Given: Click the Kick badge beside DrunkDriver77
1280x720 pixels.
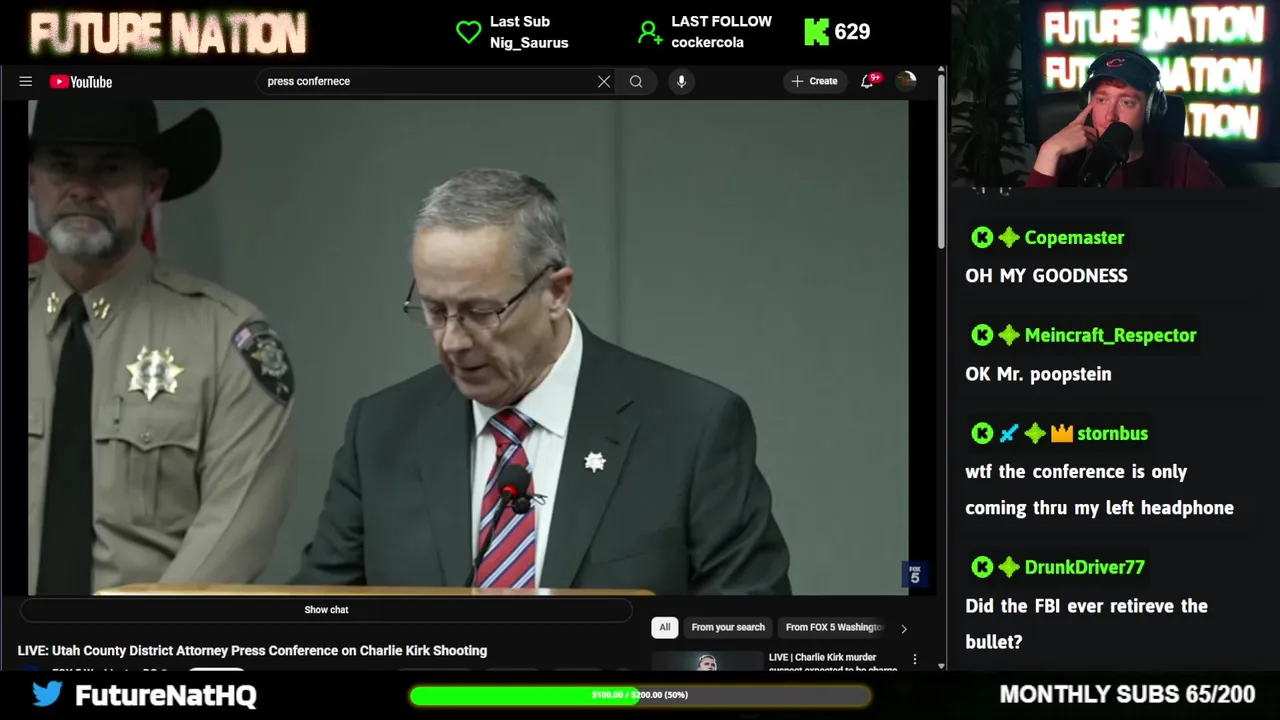Looking at the screenshot, I should click(982, 567).
